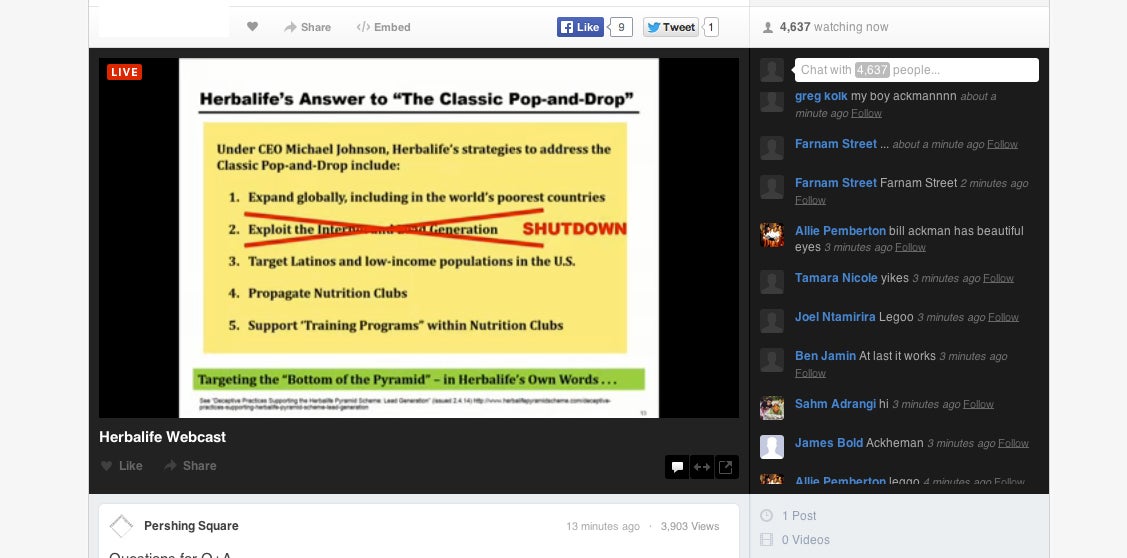The height and width of the screenshot is (558, 1127).
Task: Click the tweet count 1
Action: 711,27
